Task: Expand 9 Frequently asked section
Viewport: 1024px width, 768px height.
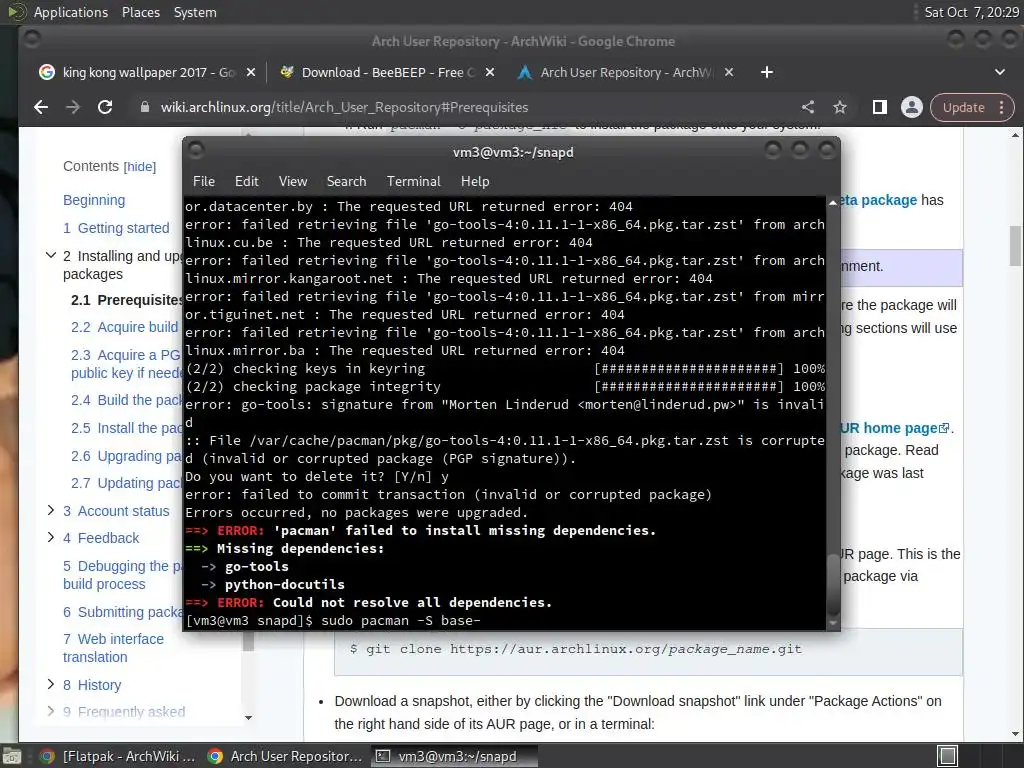Action: point(51,711)
